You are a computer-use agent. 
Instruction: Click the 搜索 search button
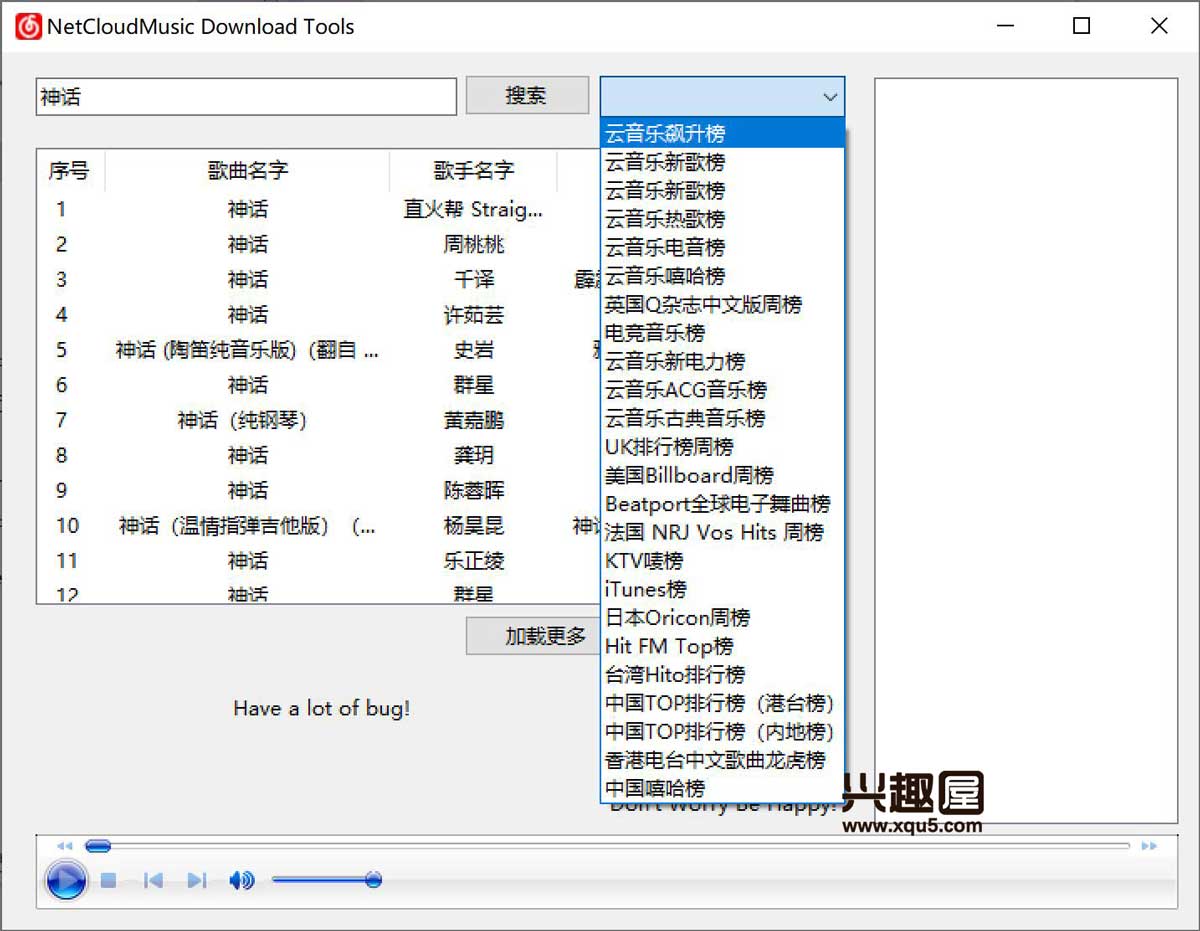tap(527, 96)
